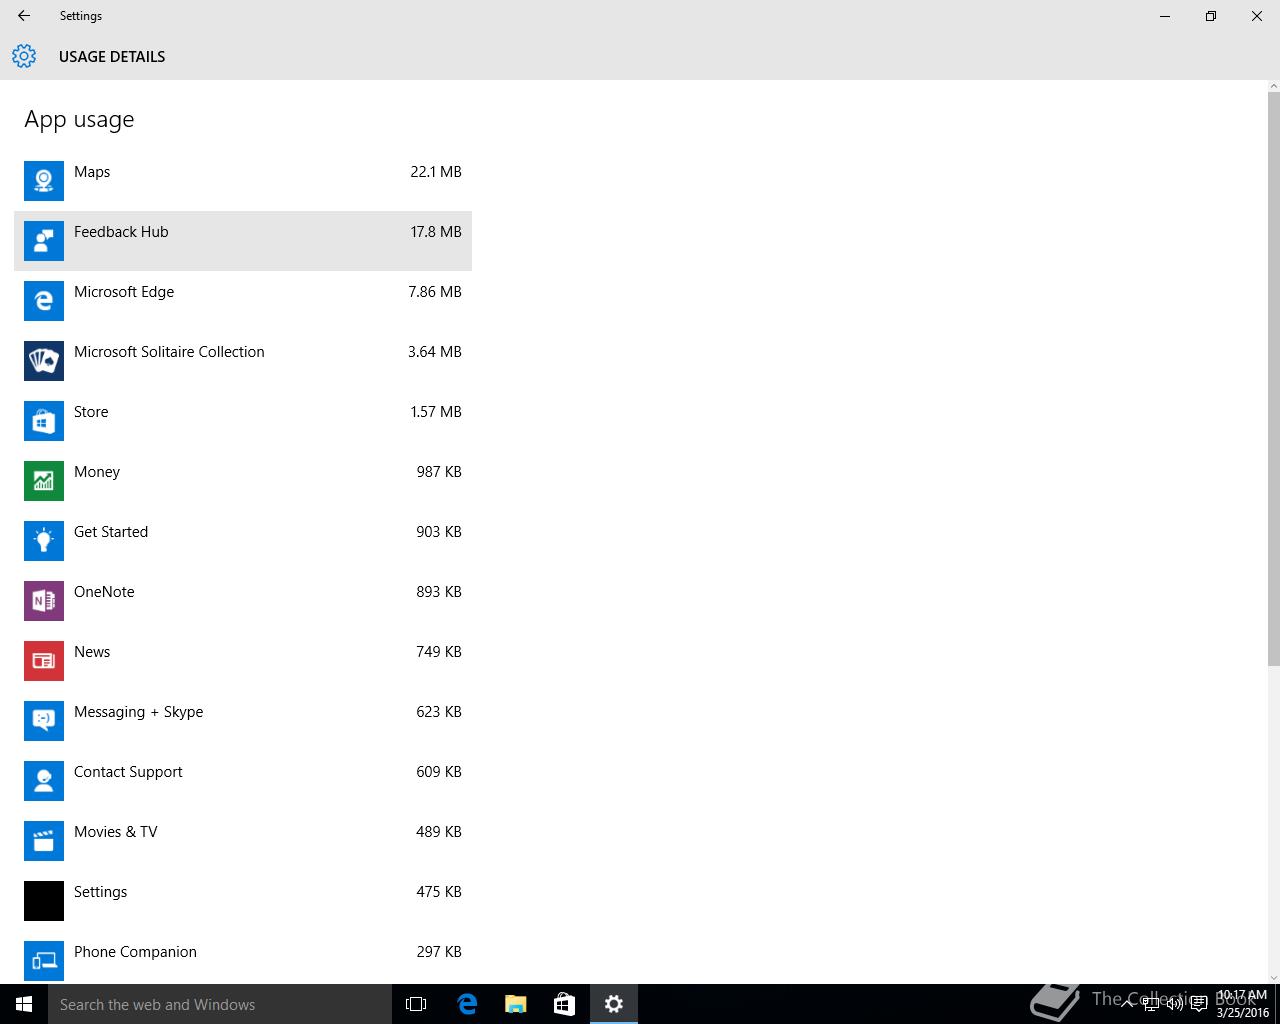Select the Maps row label

[92, 172]
